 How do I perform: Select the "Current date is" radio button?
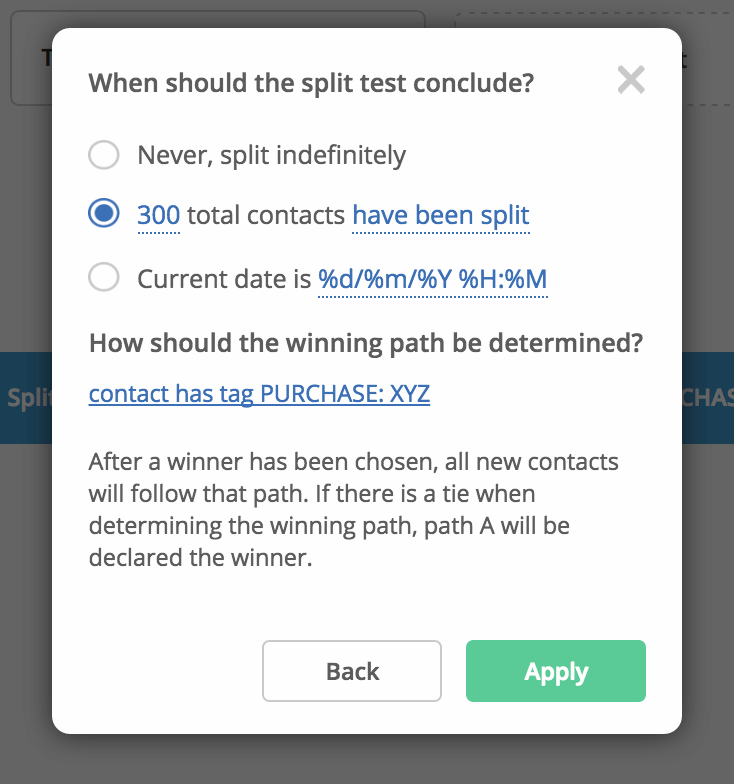(104, 276)
